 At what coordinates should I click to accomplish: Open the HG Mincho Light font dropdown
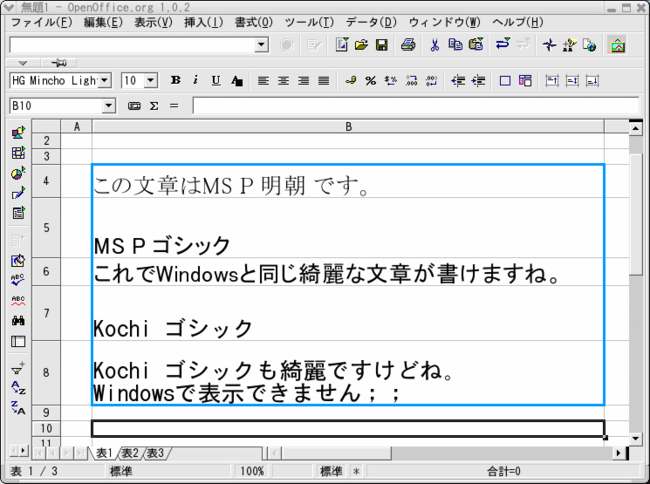(x=105, y=80)
